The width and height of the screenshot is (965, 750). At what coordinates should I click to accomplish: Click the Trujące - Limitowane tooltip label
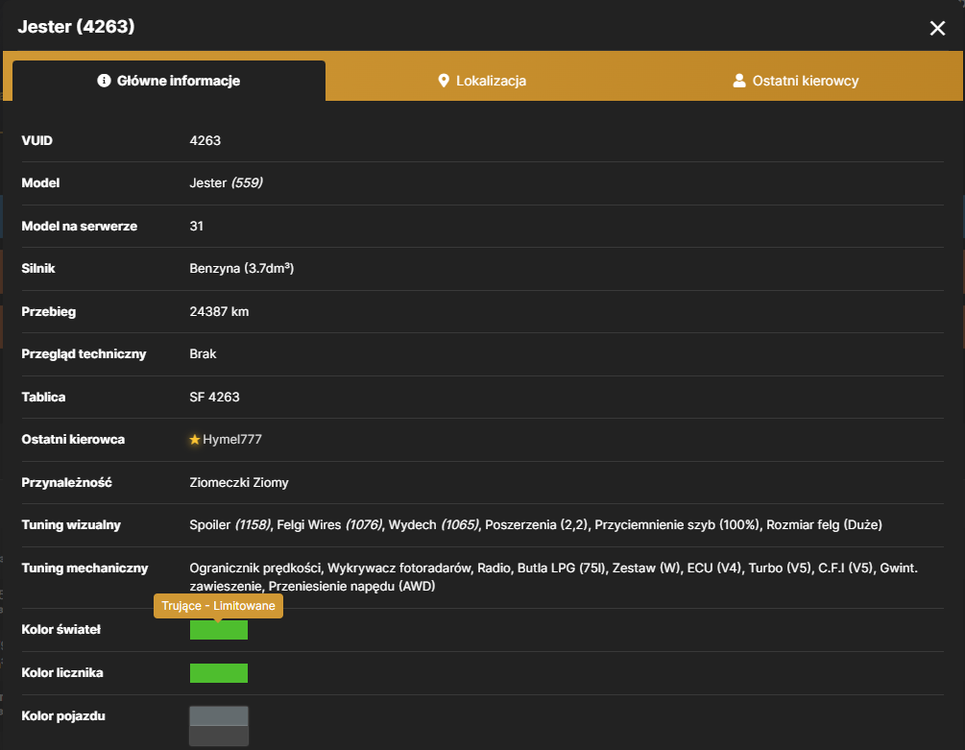[x=218, y=606]
